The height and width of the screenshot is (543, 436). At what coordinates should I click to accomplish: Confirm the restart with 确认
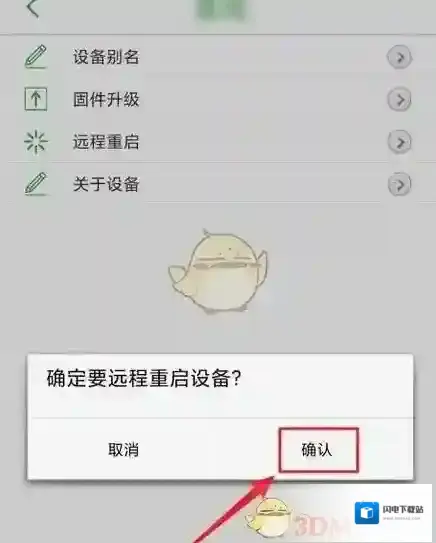coord(319,450)
